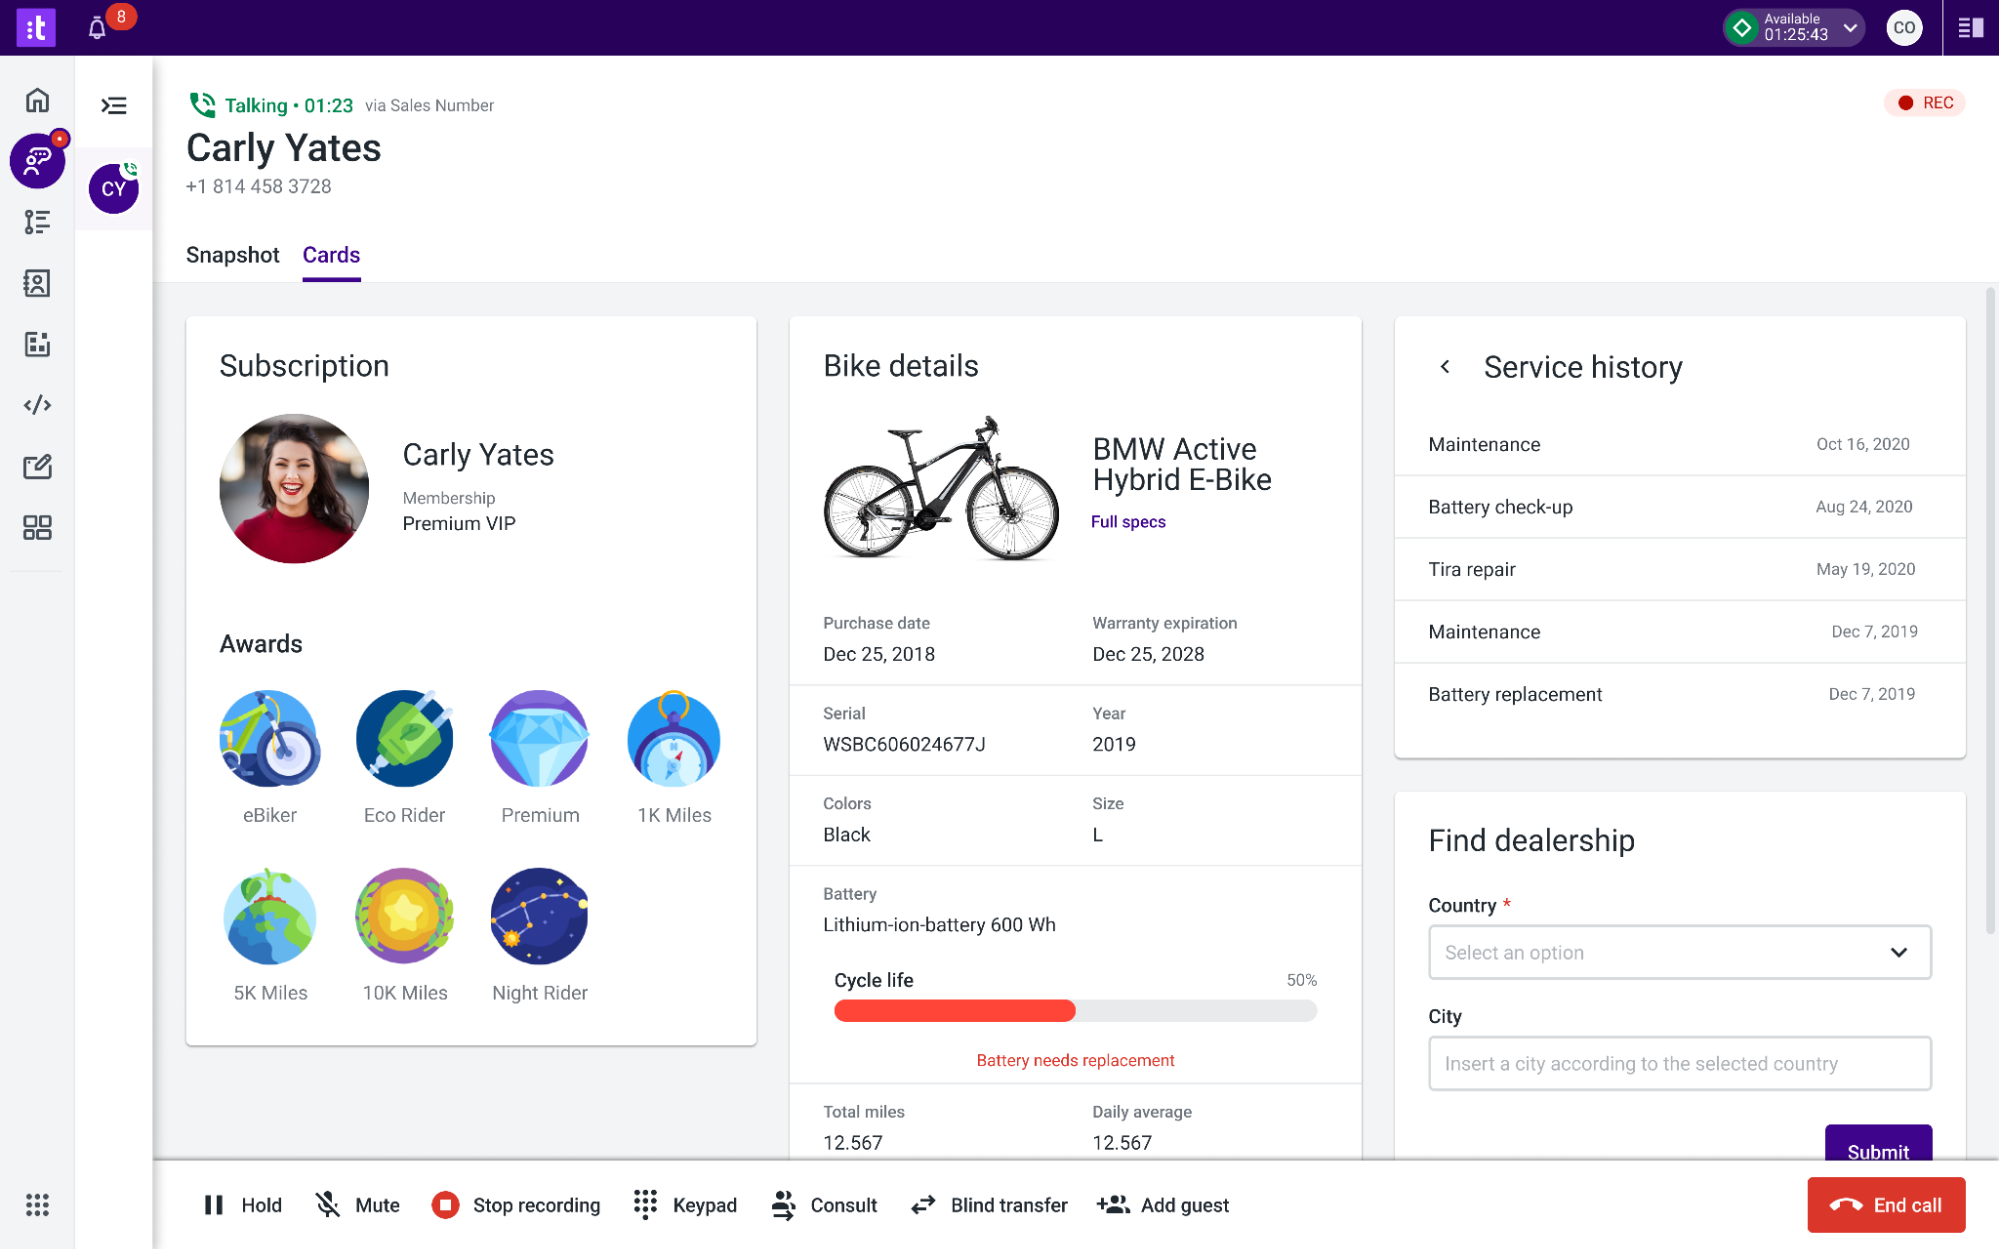This screenshot has height=1250, width=1999.
Task: Open the Contacts address book icon
Action: pyautogui.click(x=37, y=283)
